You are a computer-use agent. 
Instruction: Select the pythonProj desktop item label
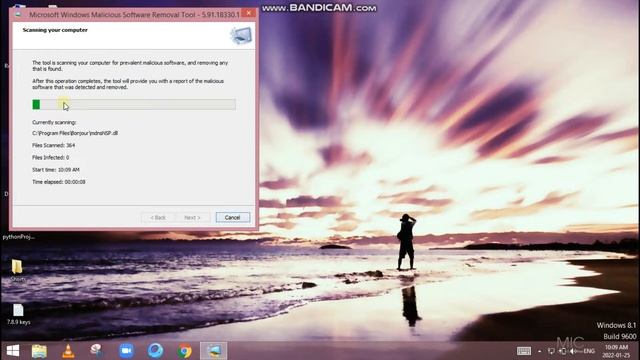19,237
